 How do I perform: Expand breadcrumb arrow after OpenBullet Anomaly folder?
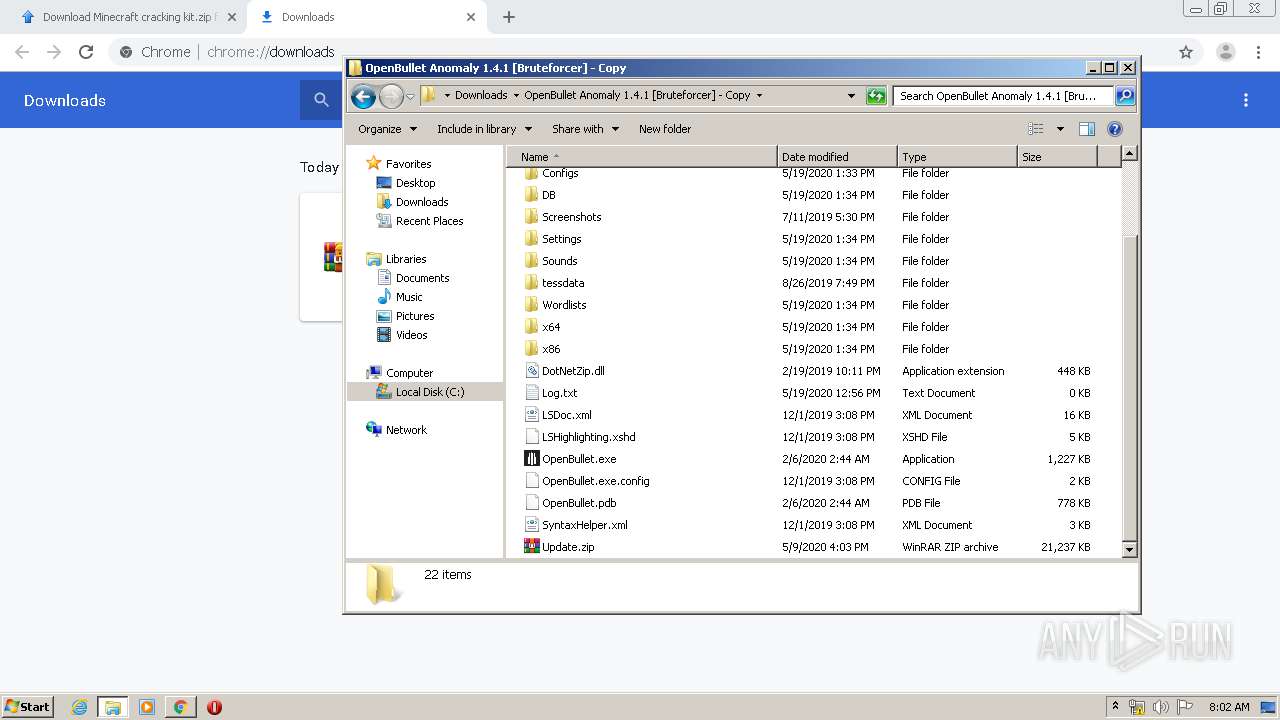[x=759, y=96]
